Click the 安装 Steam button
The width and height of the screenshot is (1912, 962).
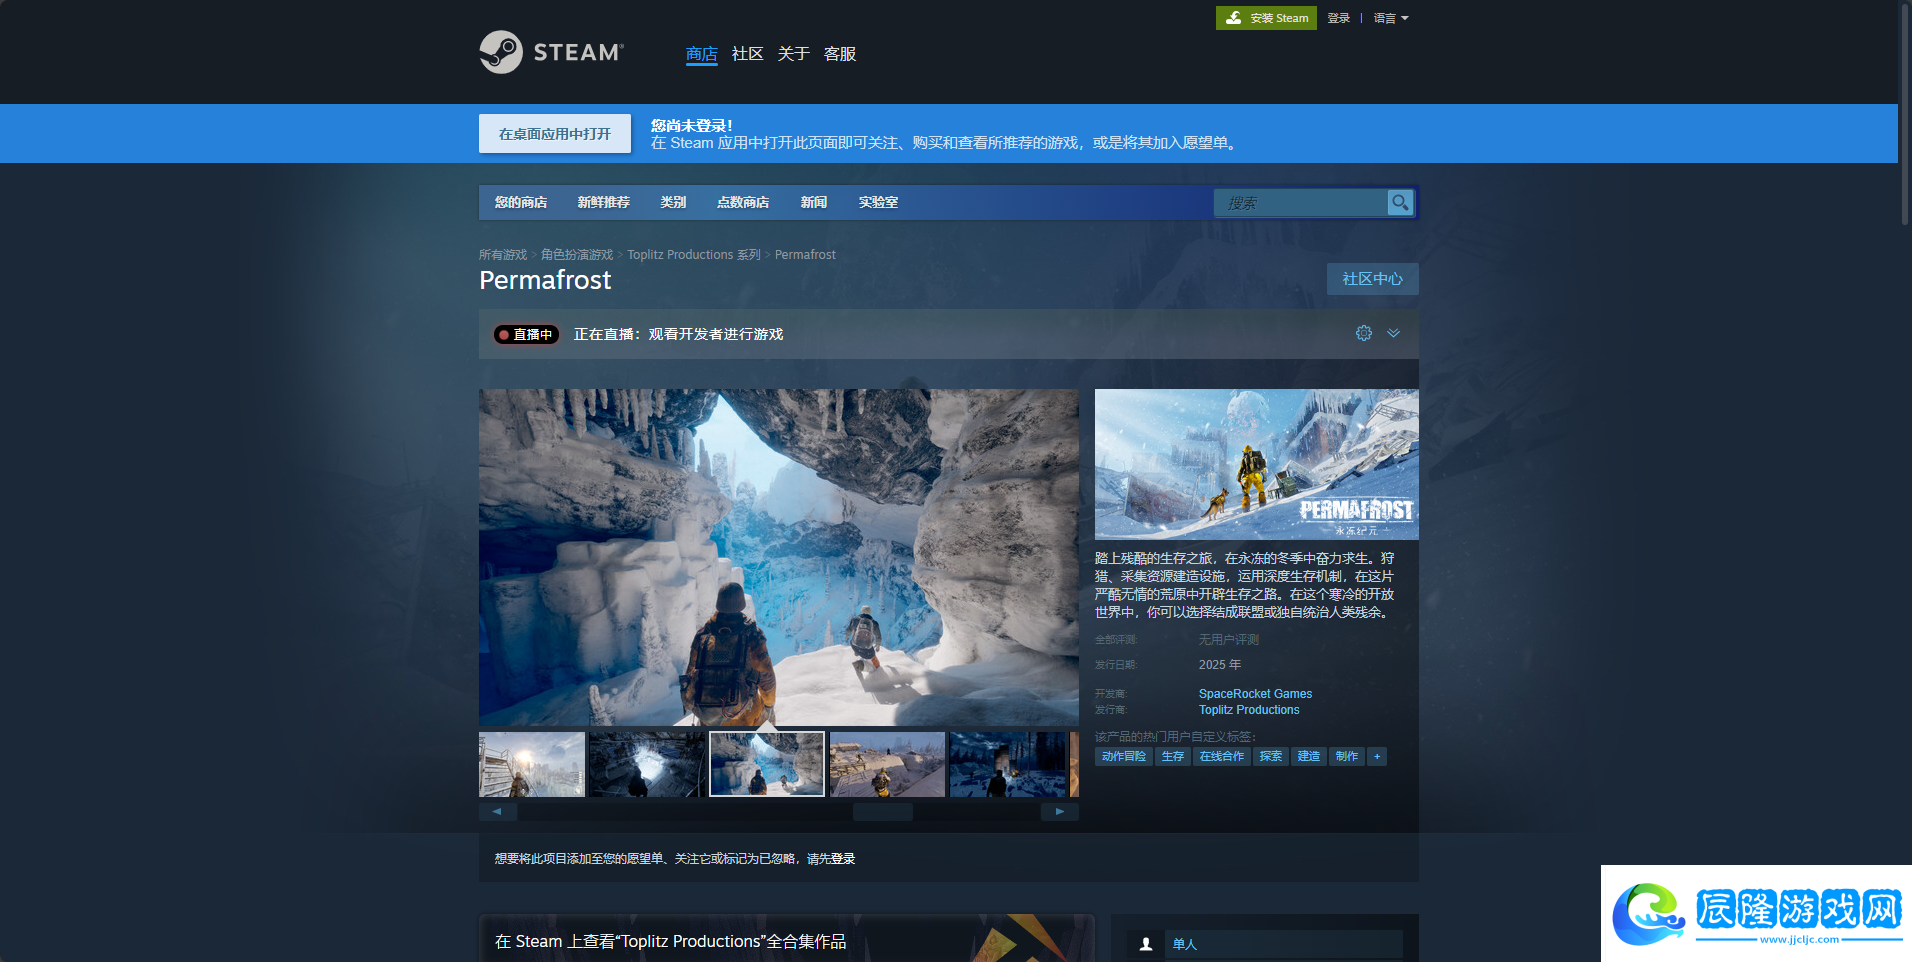point(1266,18)
